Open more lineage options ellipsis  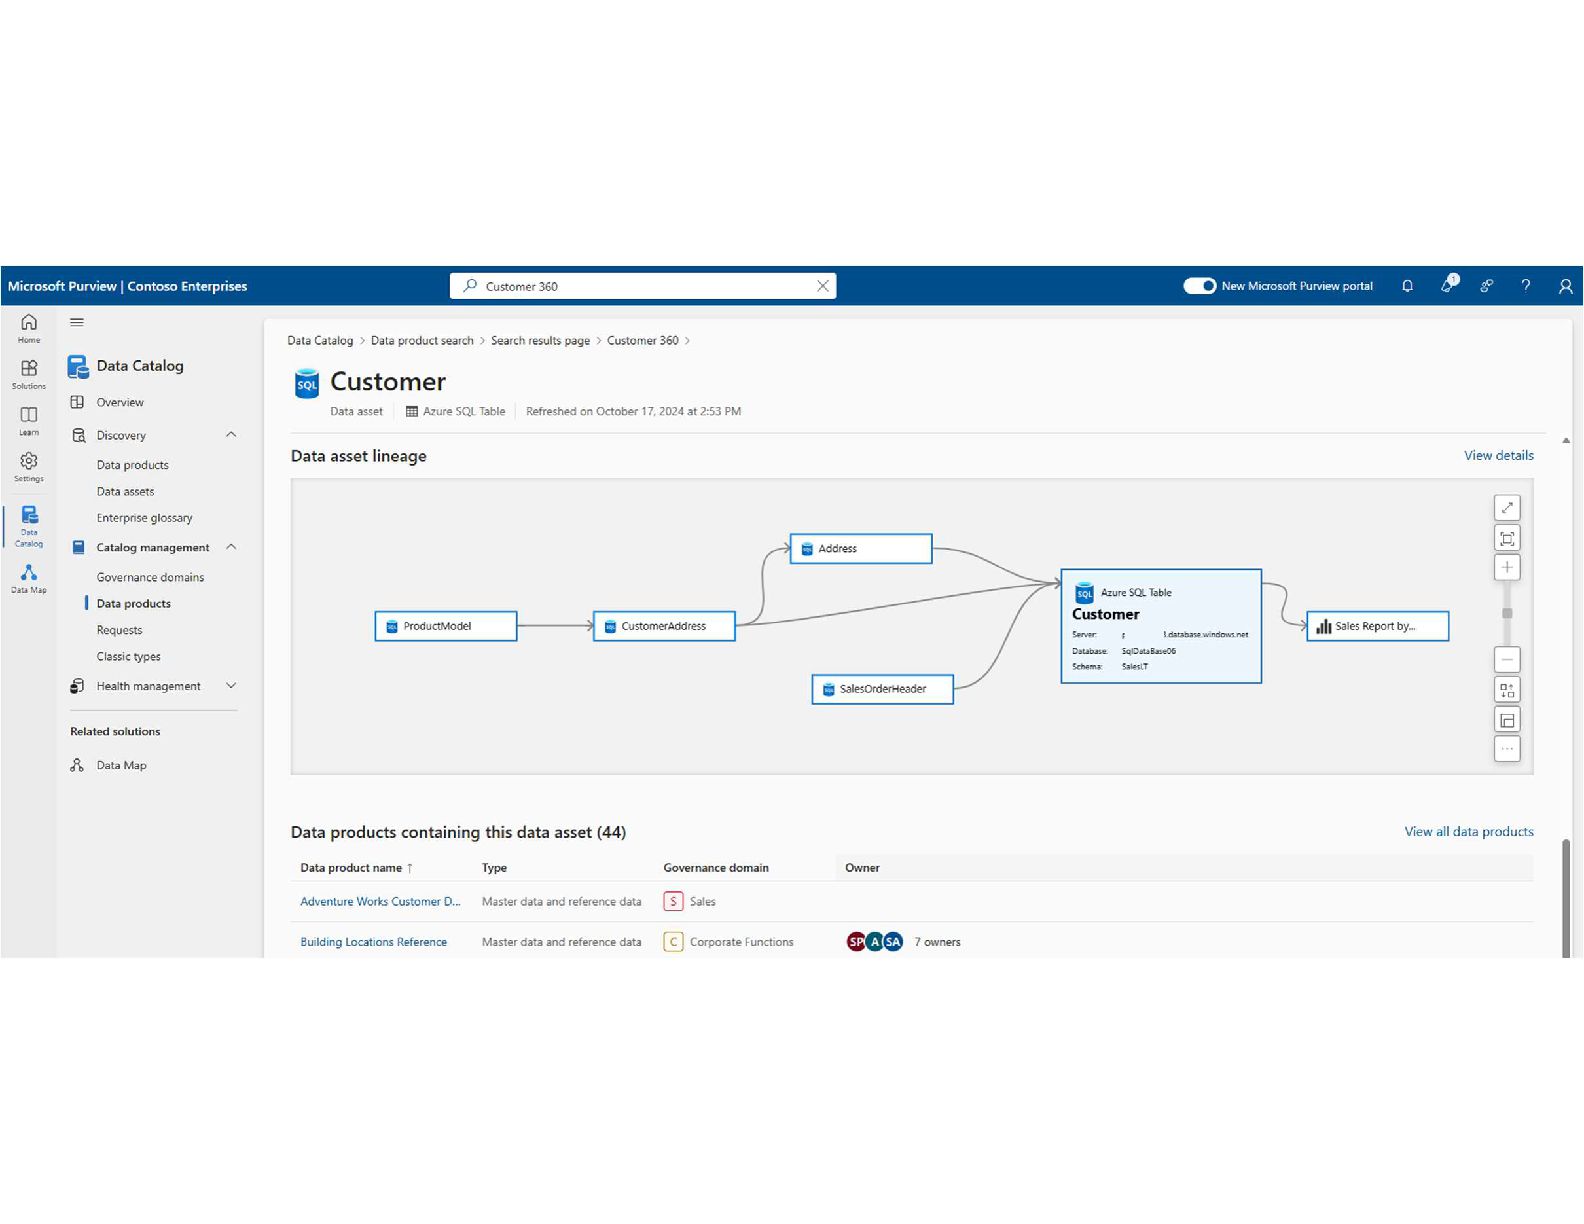[1507, 749]
